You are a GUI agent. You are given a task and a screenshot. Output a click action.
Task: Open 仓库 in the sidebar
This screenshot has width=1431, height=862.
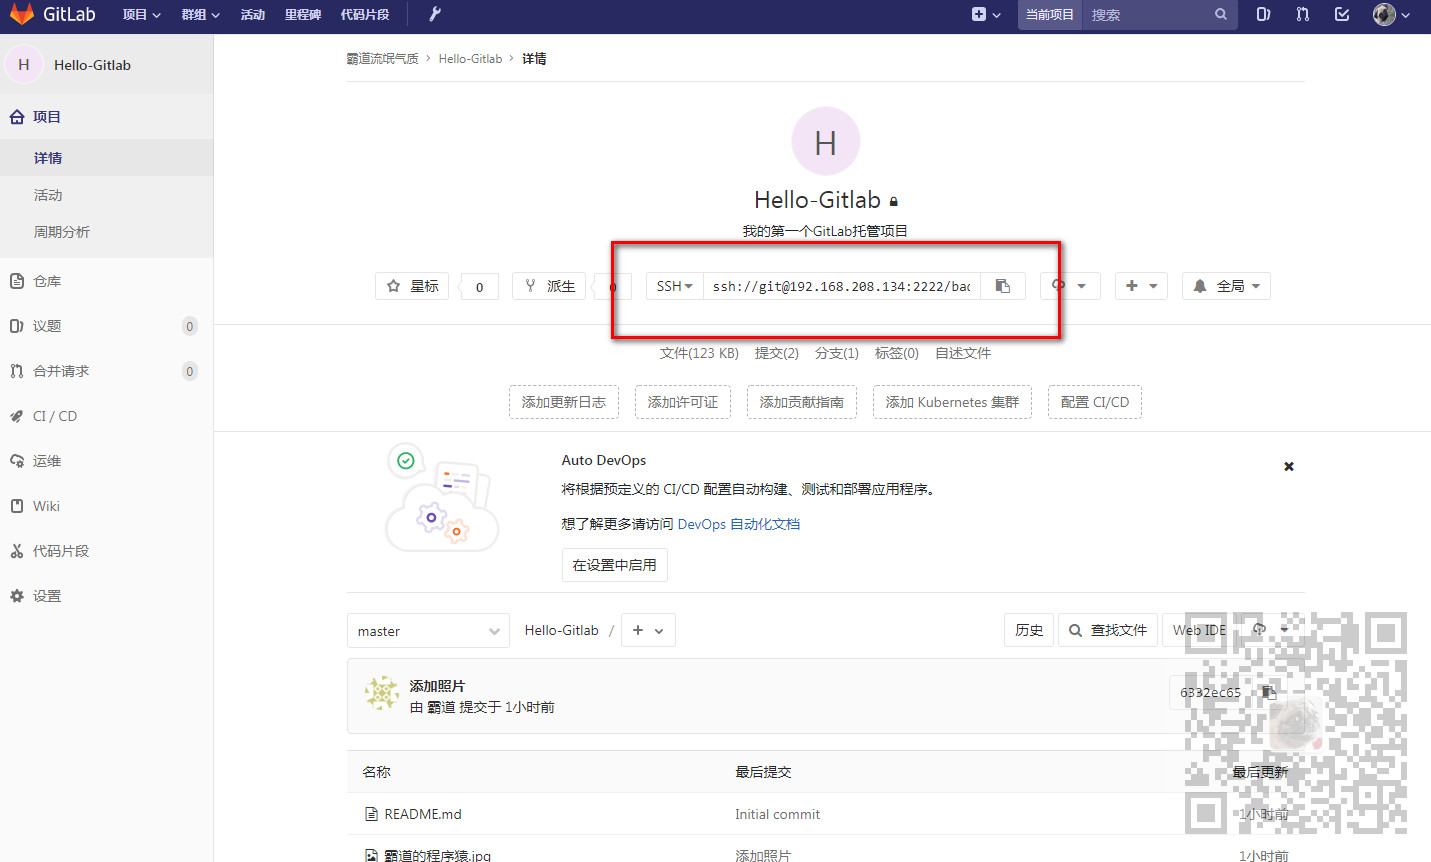click(x=106, y=281)
